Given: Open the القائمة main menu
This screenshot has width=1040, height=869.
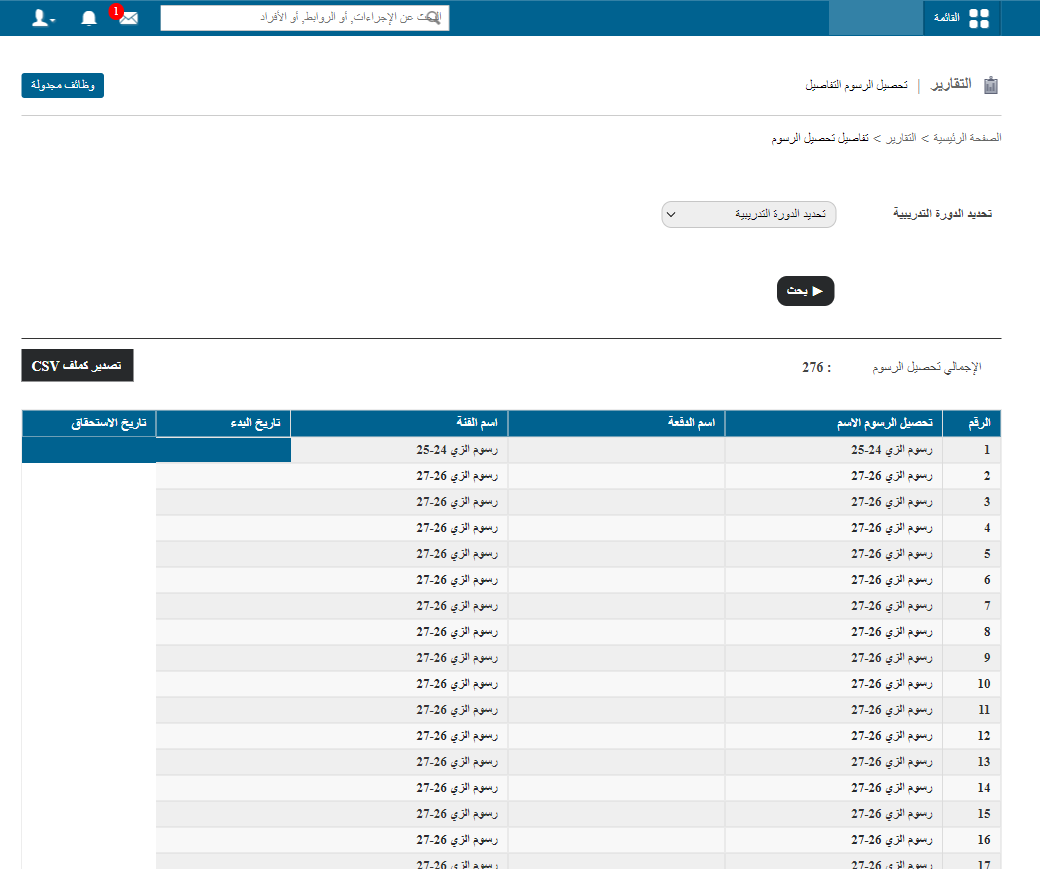Looking at the screenshot, I should coord(962,18).
